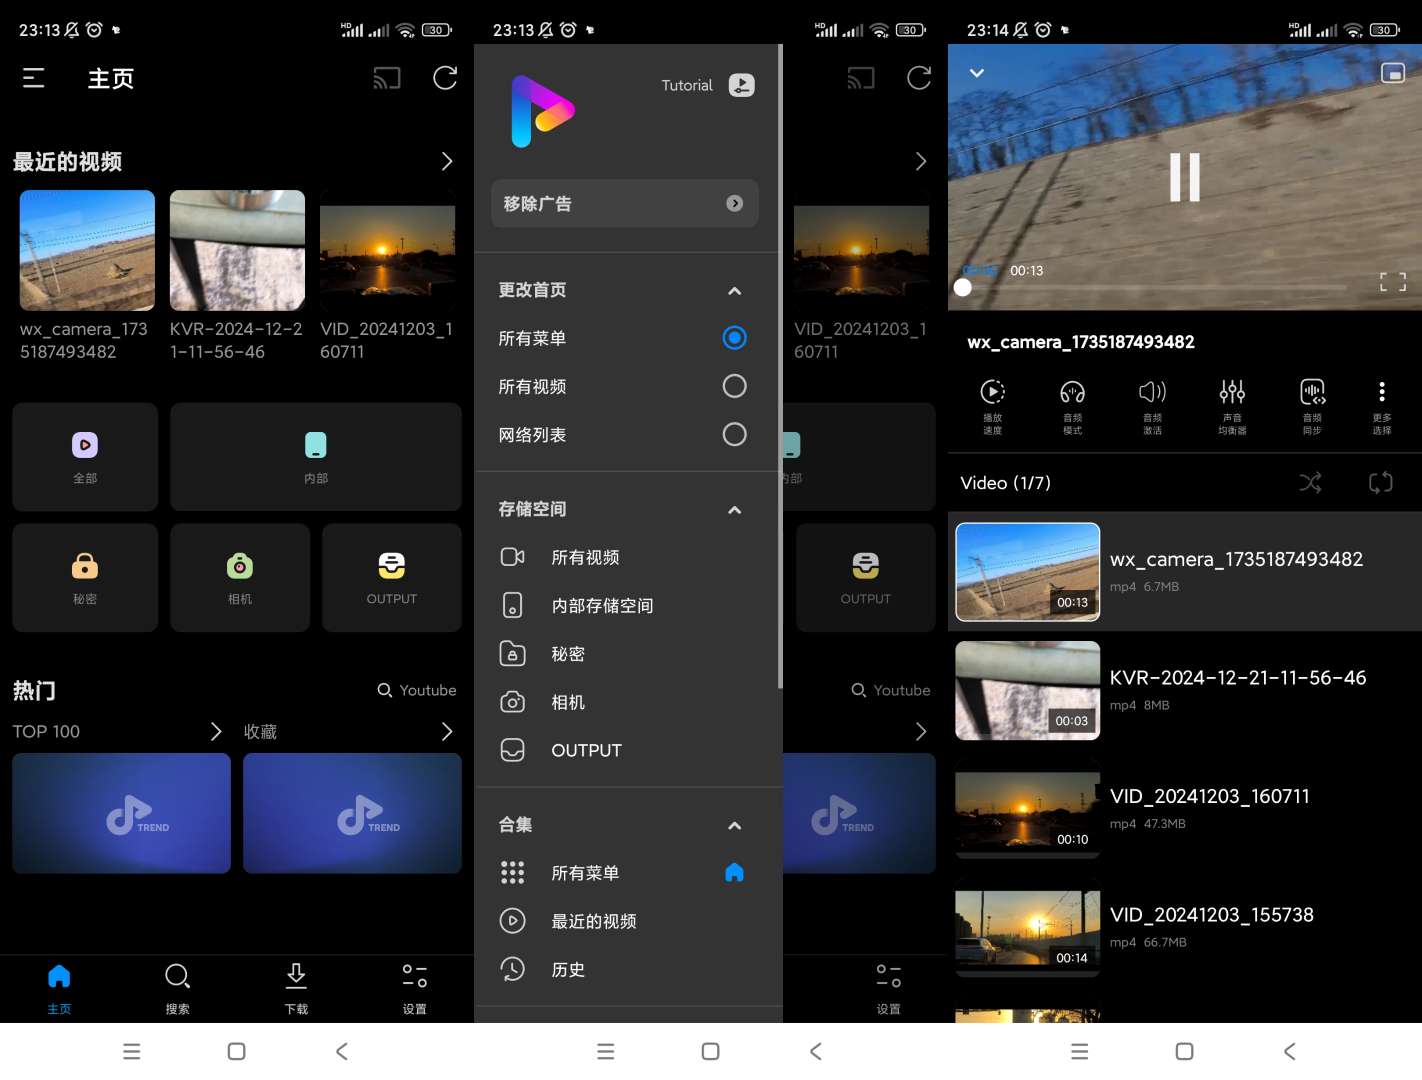Open 内部存储空间 in the drawer

pyautogui.click(x=628, y=605)
